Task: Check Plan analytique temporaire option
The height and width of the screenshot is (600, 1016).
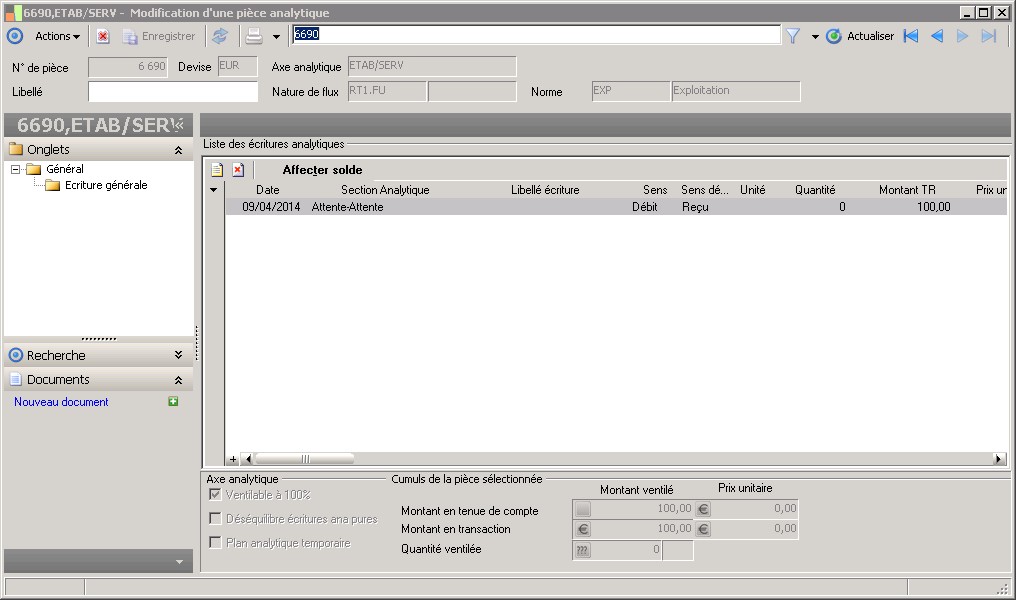Action: [215, 543]
